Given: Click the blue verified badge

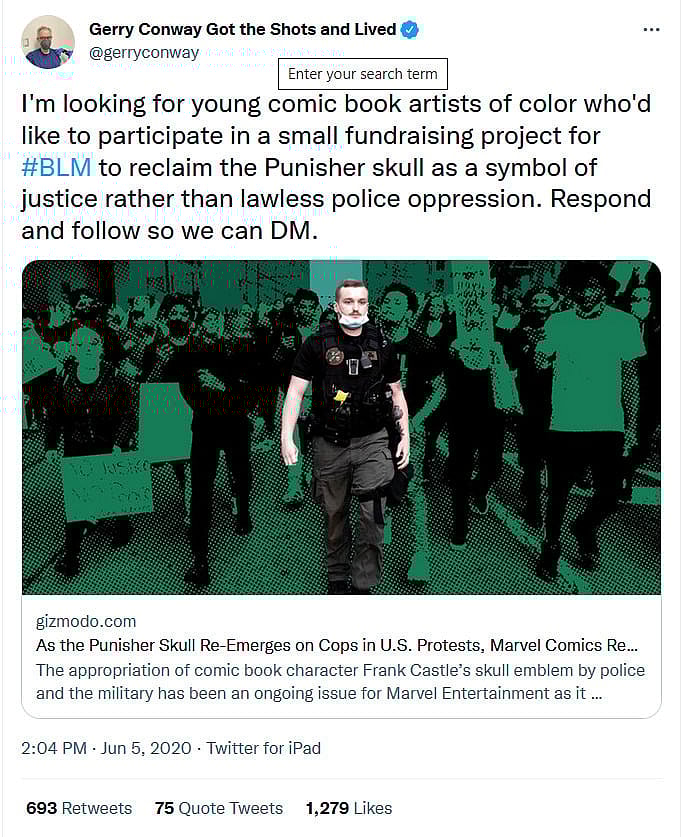Looking at the screenshot, I should tap(410, 30).
